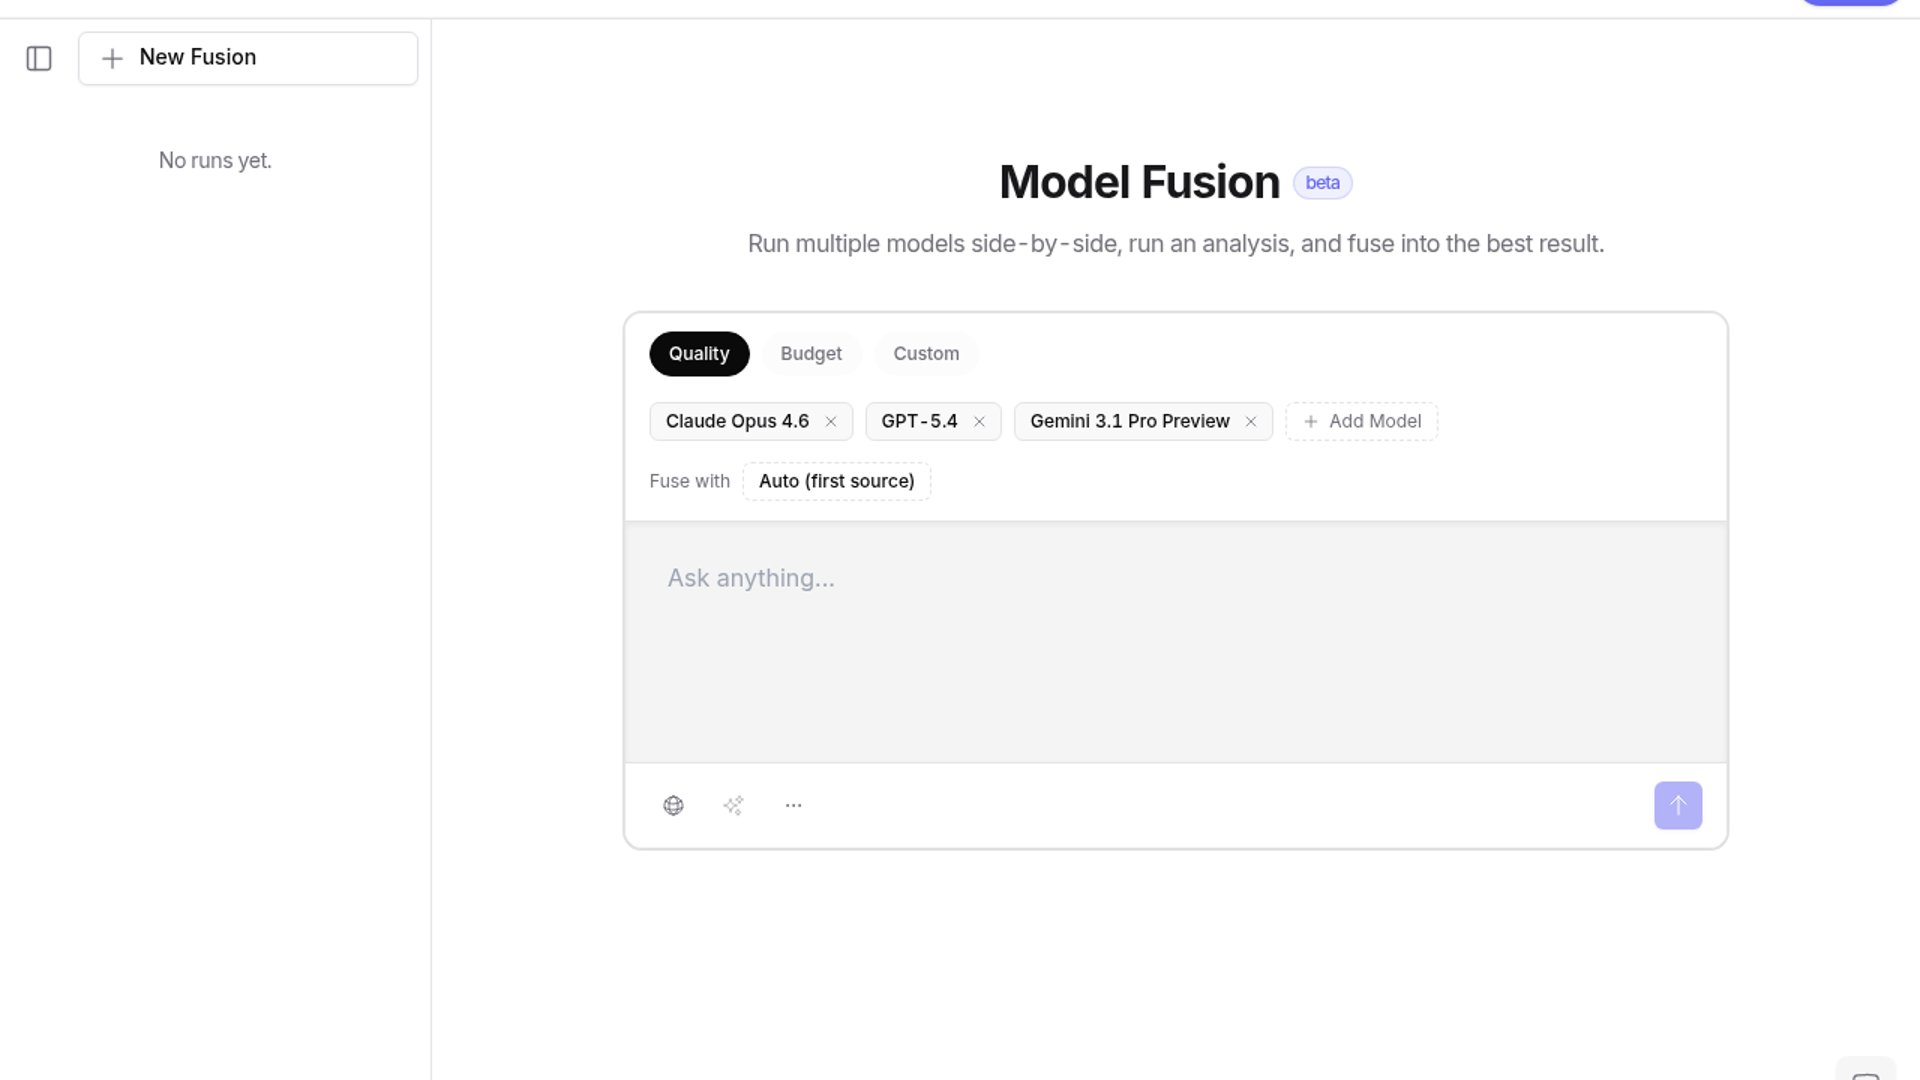
Task: Open the three-dot more options menu
Action: point(794,806)
